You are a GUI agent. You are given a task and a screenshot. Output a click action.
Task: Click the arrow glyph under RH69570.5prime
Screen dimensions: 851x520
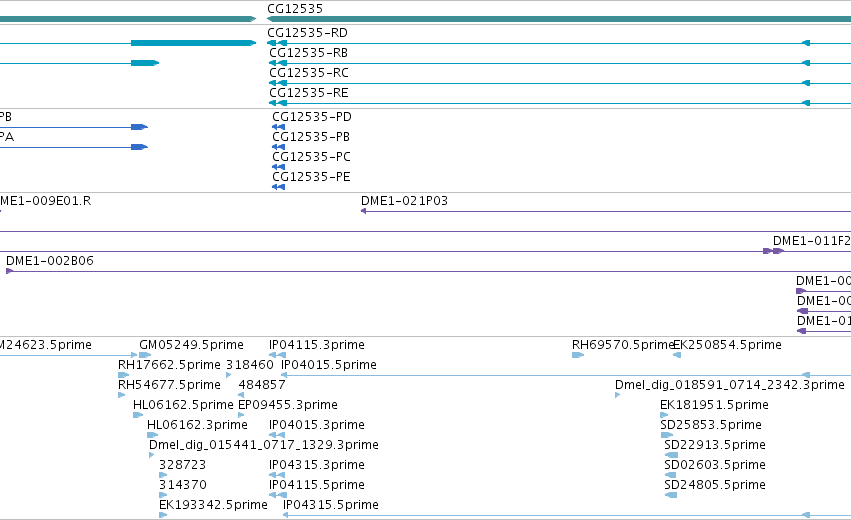[x=578, y=355]
